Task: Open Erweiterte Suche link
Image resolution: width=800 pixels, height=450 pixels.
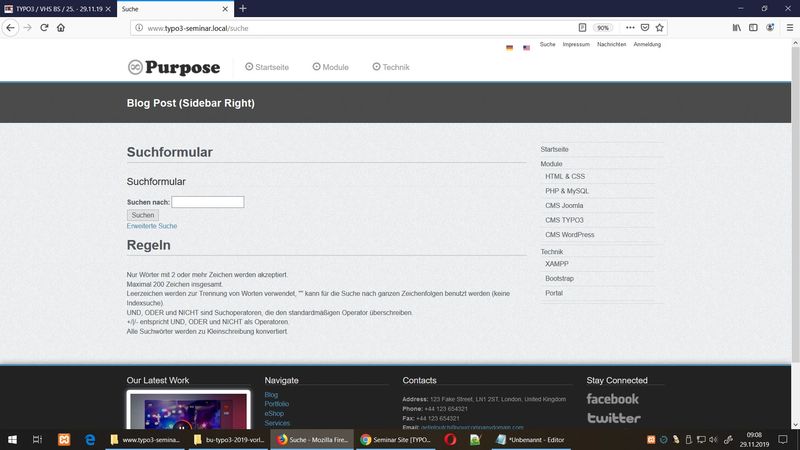Action: (x=152, y=226)
